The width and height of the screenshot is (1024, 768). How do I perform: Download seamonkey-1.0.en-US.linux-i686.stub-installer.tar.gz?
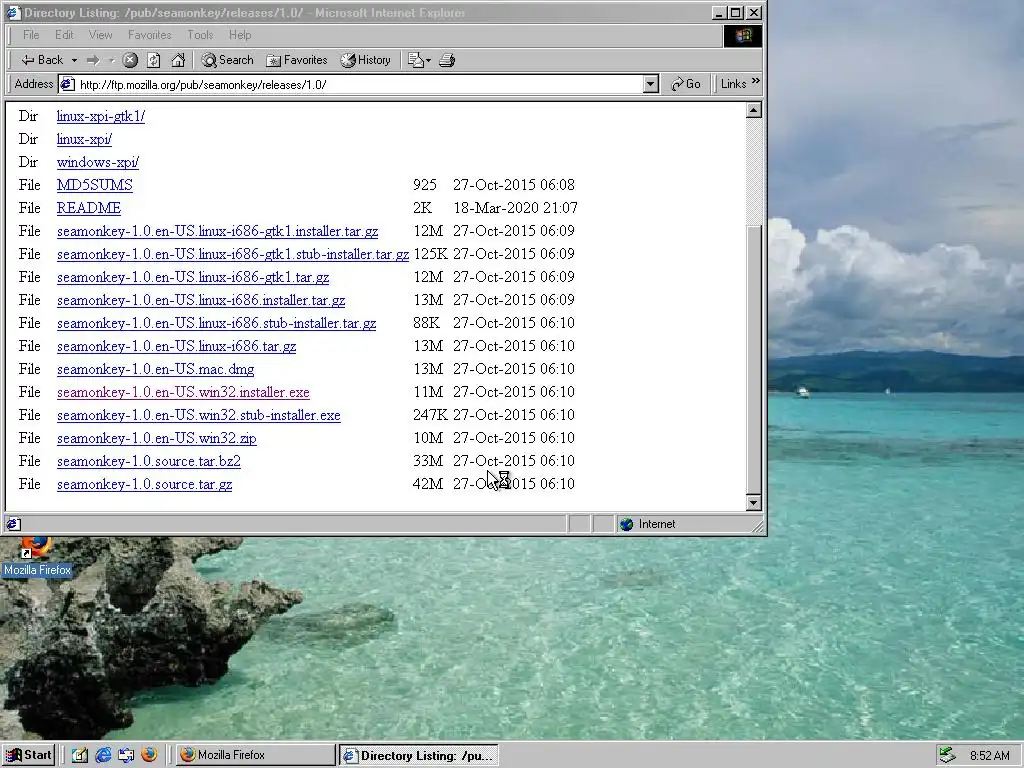pos(216,323)
